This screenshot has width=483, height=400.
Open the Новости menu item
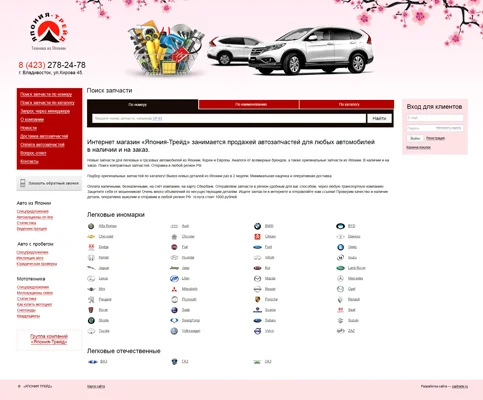click(x=28, y=128)
